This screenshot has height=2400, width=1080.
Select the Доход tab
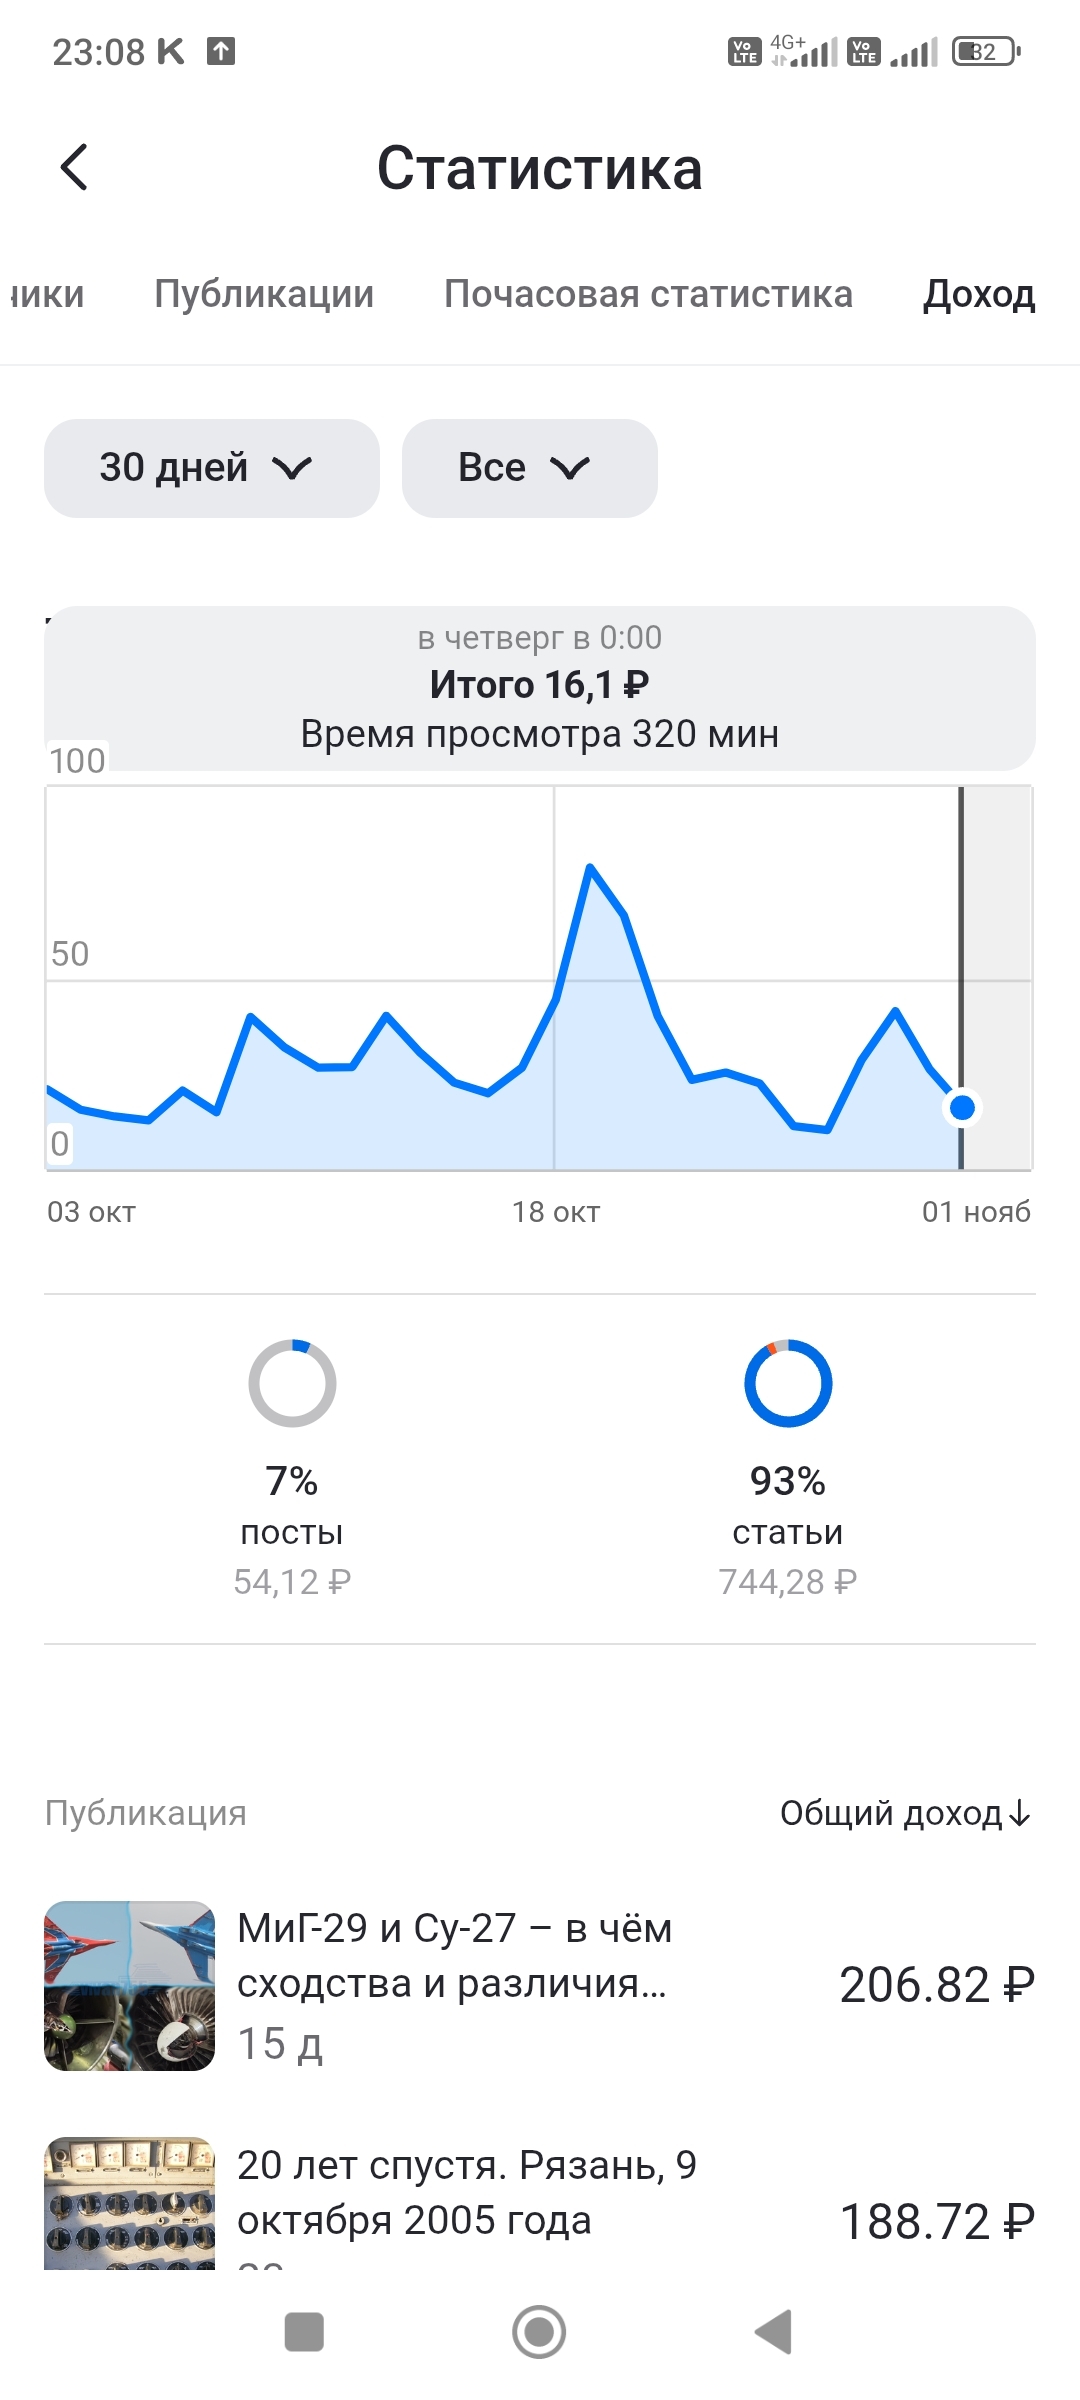[x=979, y=294]
